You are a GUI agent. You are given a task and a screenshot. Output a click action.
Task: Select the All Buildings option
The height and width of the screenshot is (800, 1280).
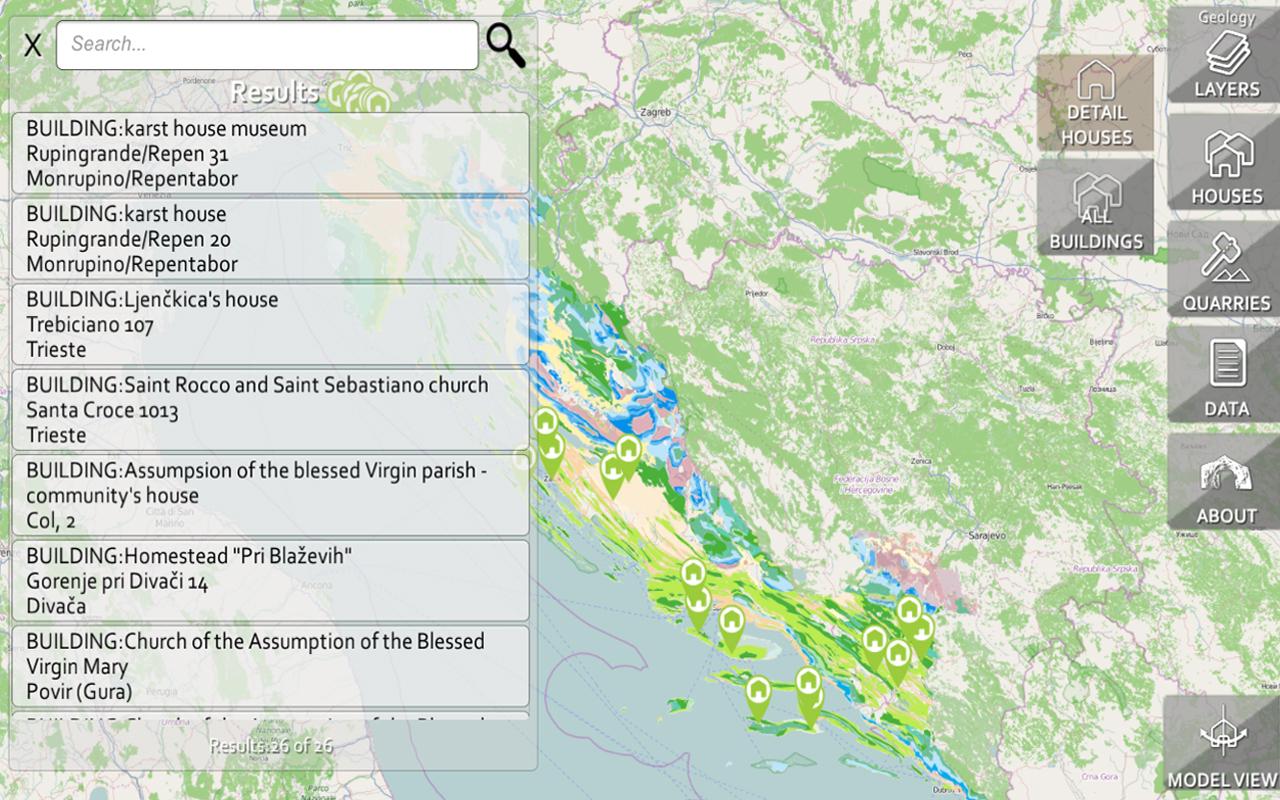point(1096,207)
